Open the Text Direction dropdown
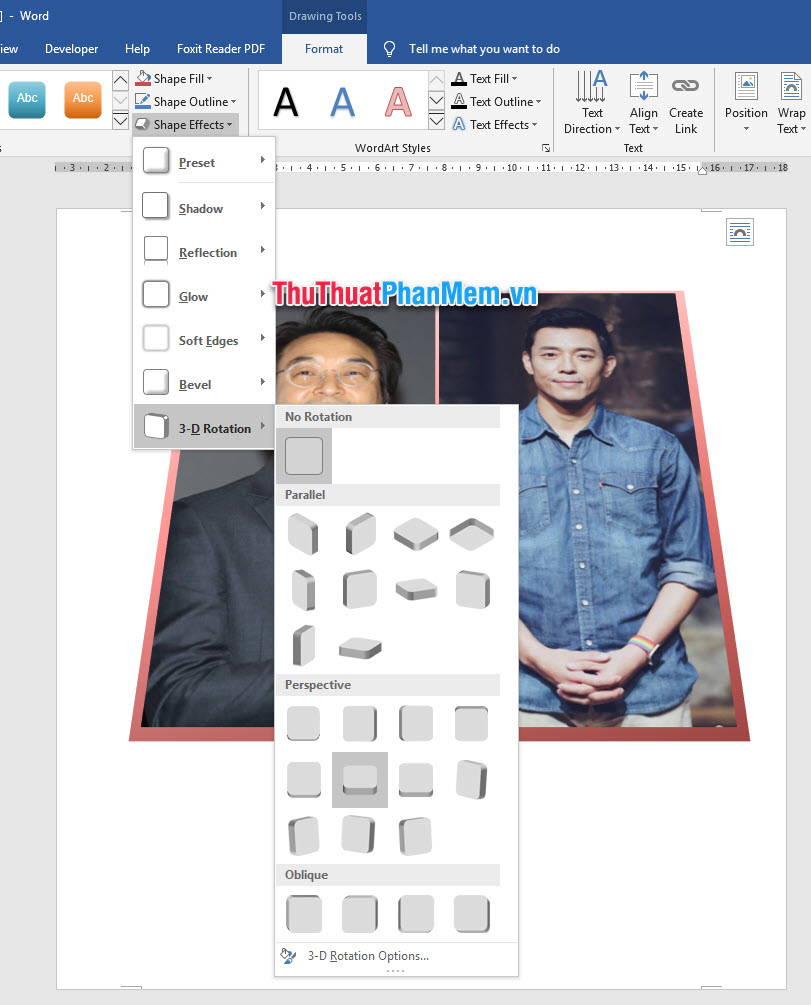The width and height of the screenshot is (811, 1005). pyautogui.click(x=592, y=104)
